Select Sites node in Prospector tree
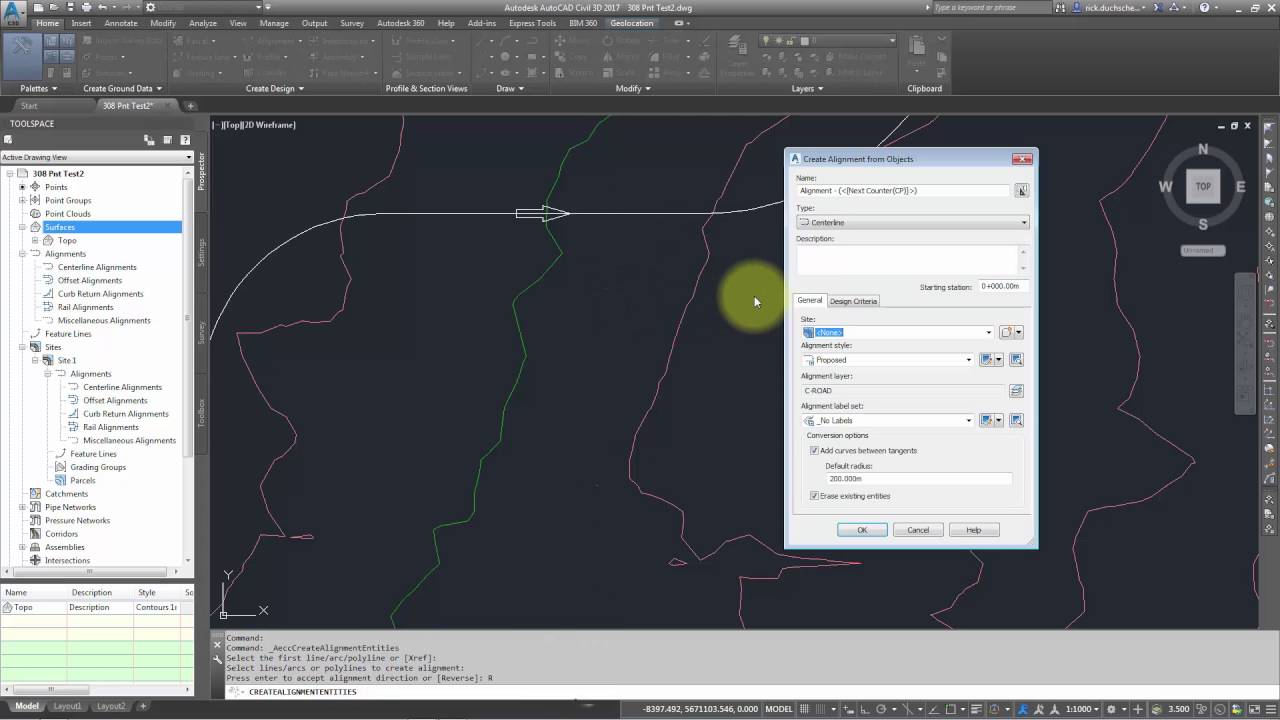This screenshot has width=1280, height=720. (53, 347)
